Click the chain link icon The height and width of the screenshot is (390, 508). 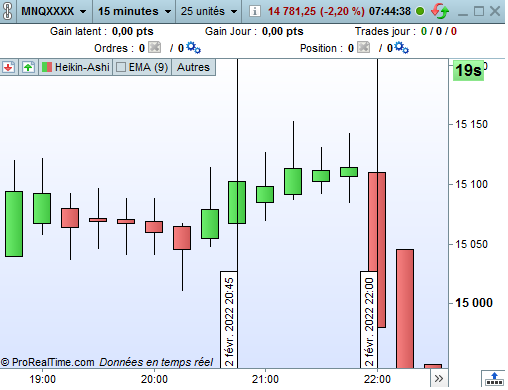point(7,11)
